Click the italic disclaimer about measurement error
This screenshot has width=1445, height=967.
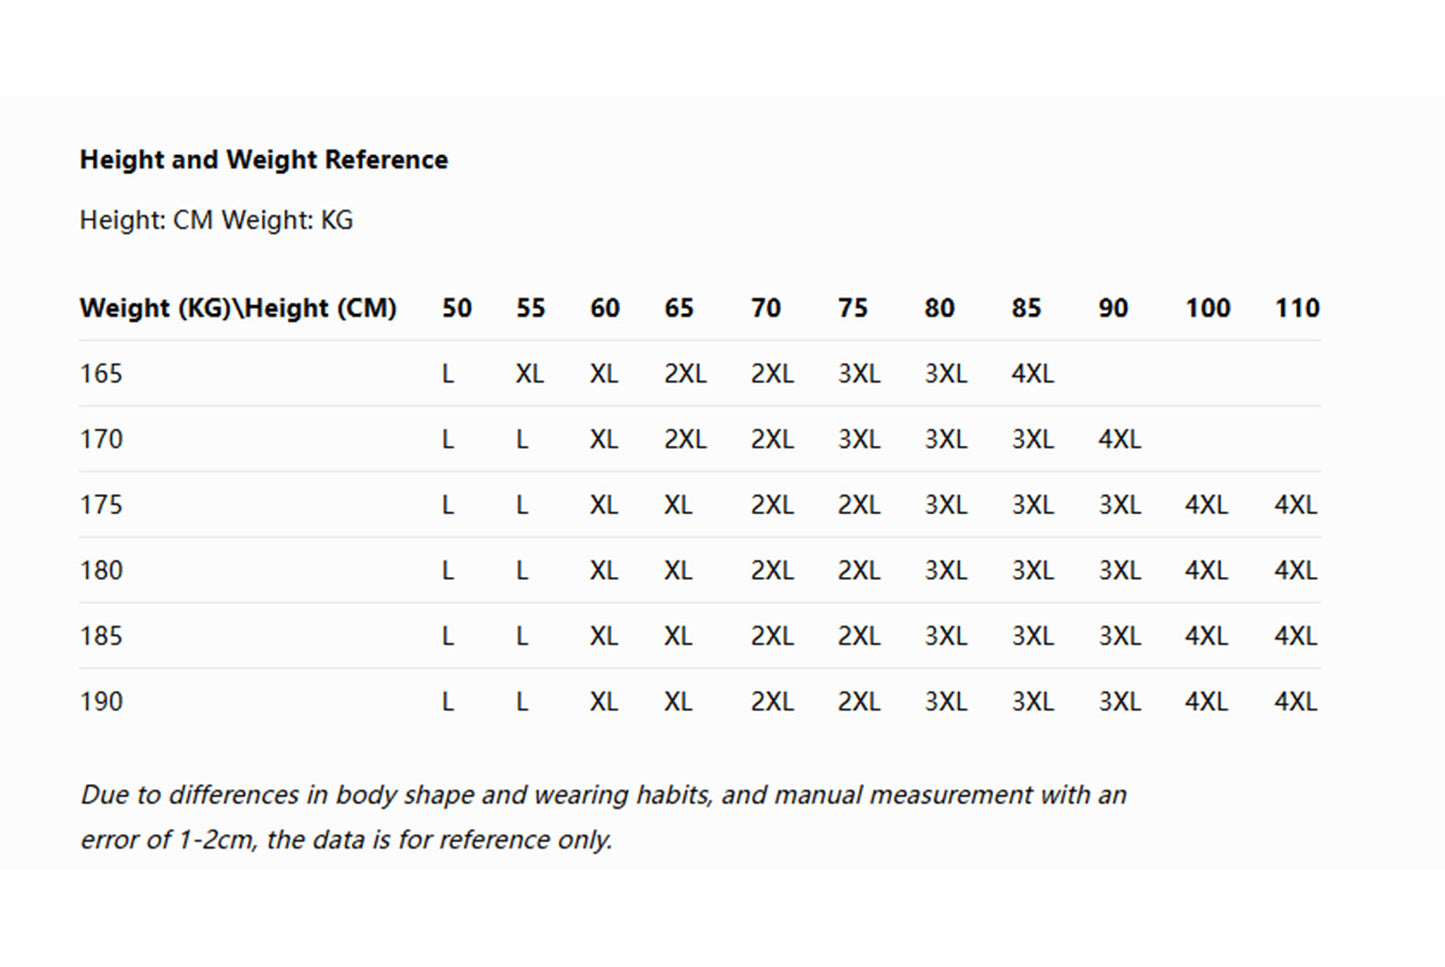click(603, 816)
